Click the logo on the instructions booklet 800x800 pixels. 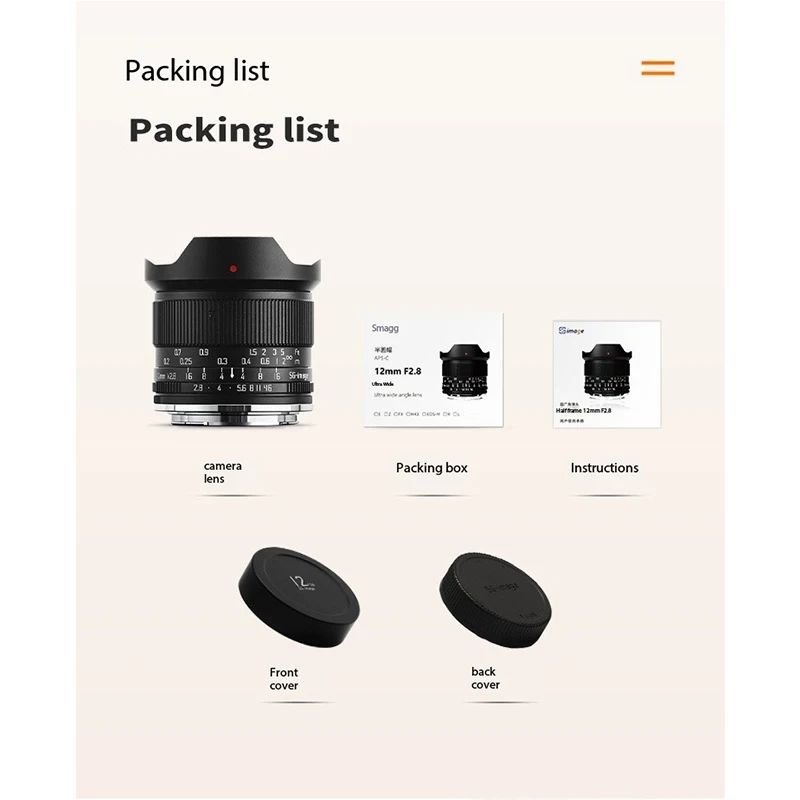click(571, 331)
